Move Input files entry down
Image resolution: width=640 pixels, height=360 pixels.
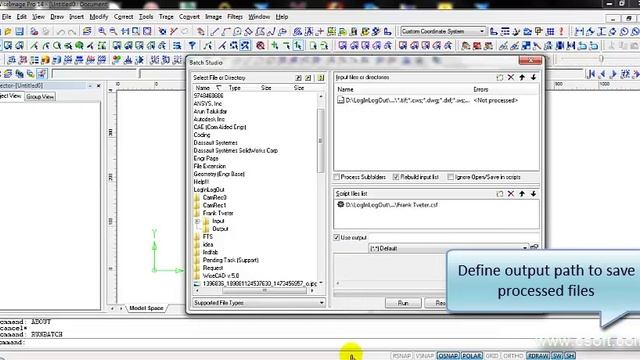533,78
